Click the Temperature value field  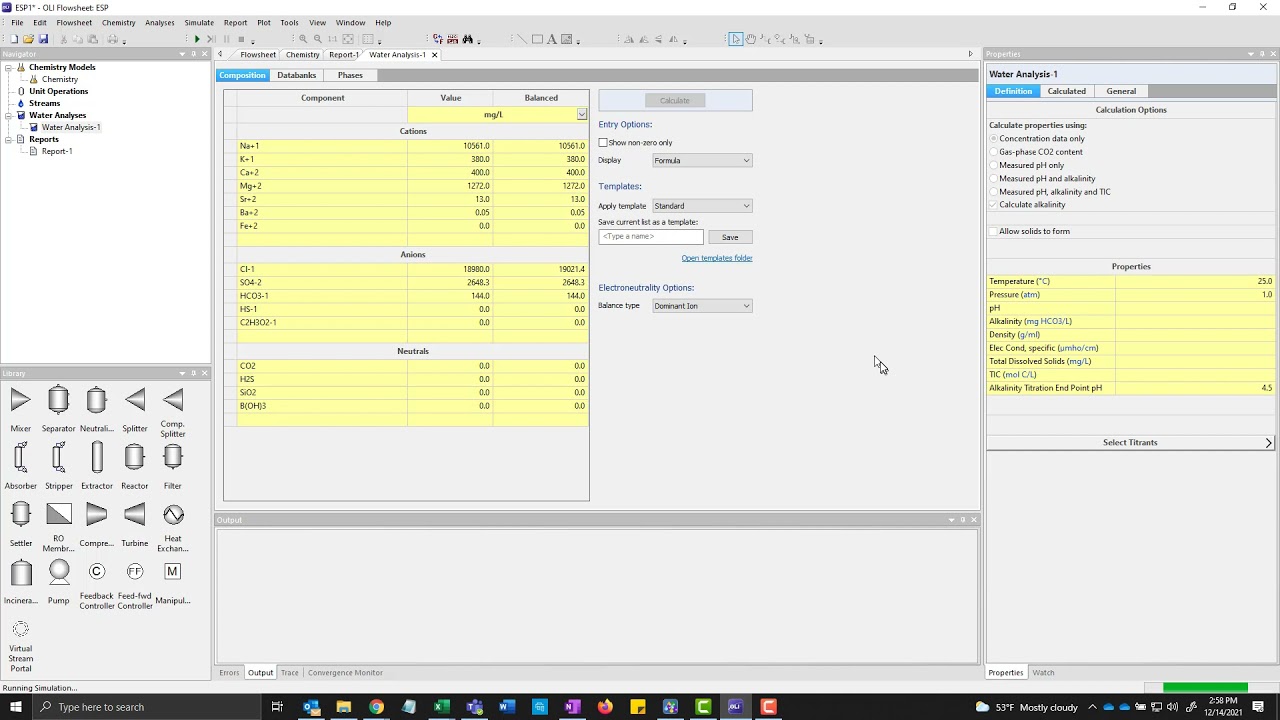tap(1195, 282)
